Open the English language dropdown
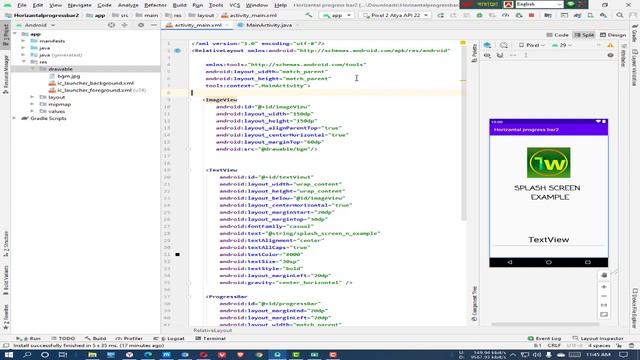 pos(539,4)
